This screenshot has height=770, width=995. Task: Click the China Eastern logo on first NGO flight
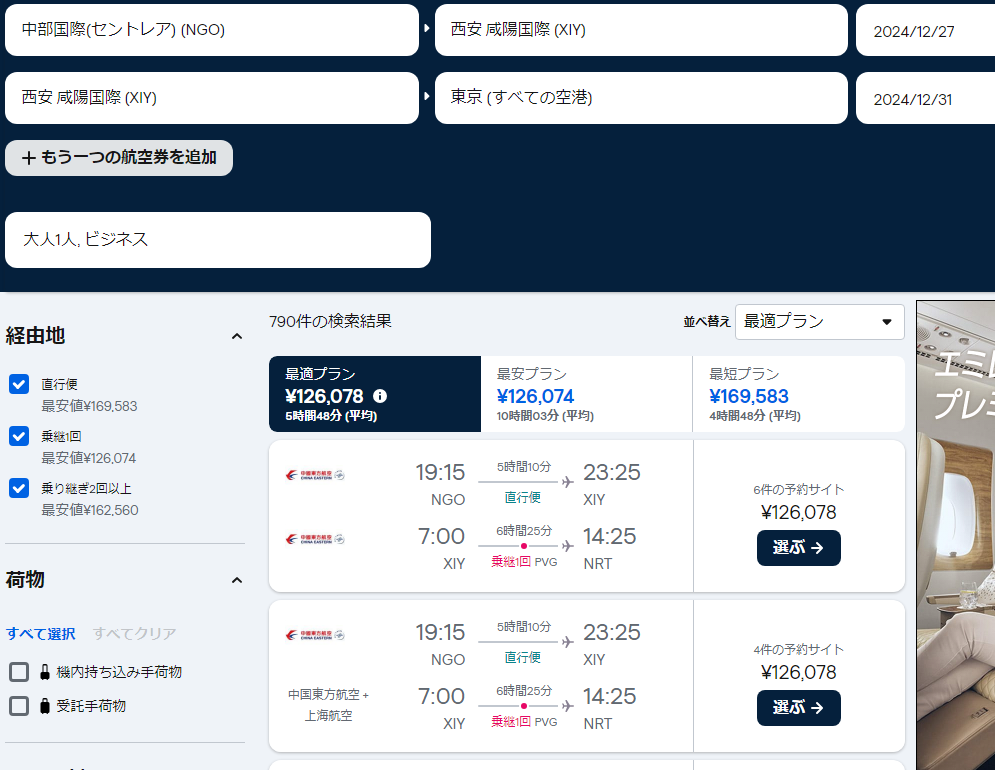[314, 475]
